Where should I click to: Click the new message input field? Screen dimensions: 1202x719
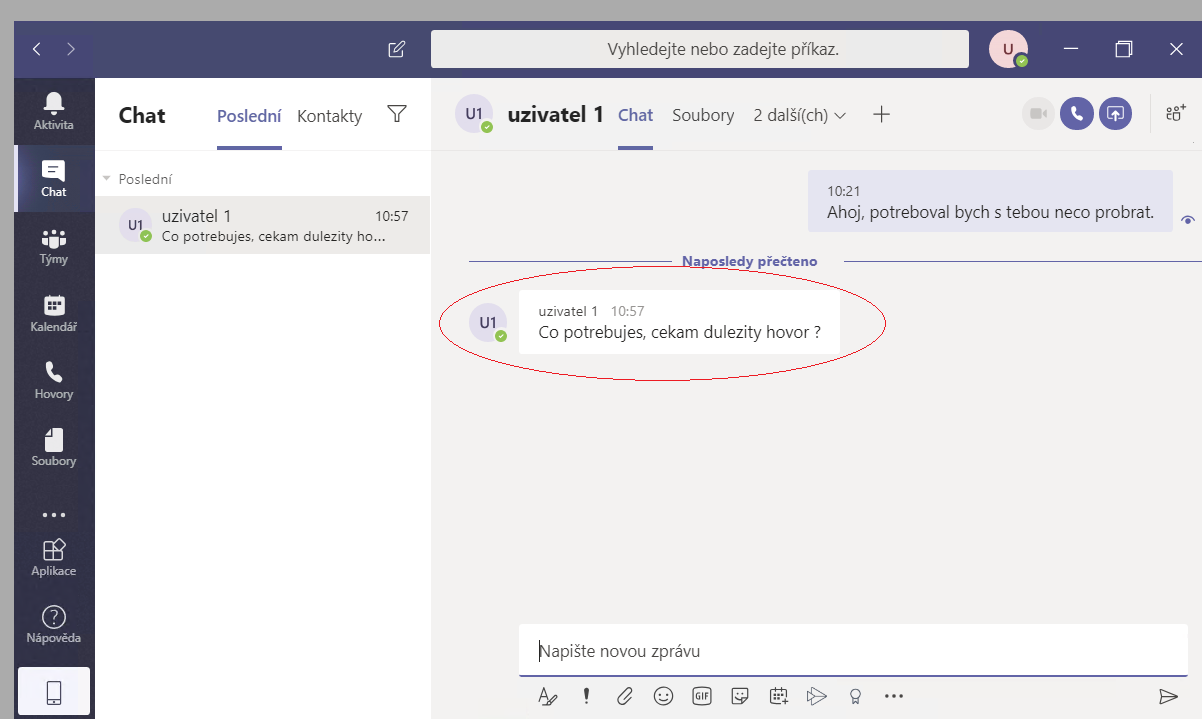[853, 651]
